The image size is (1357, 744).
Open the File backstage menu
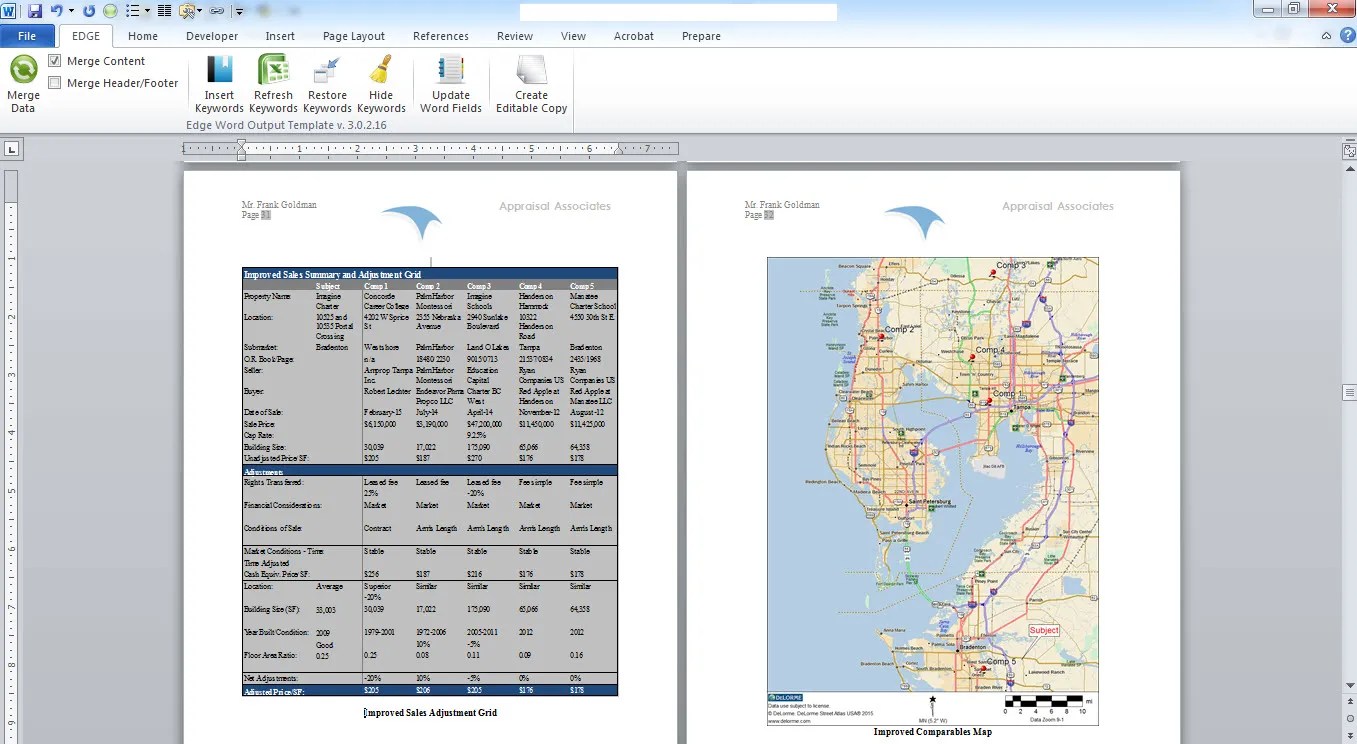tap(28, 35)
